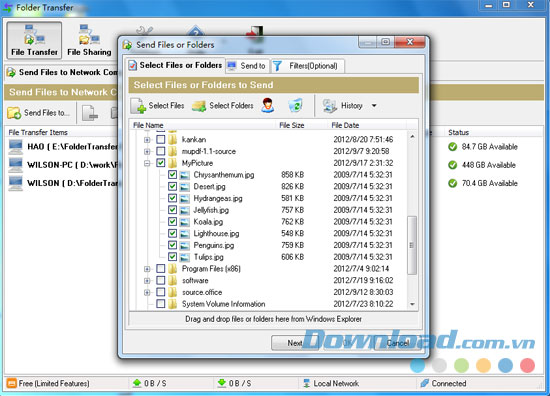Select the Penguins.jpg file name

click(214, 245)
